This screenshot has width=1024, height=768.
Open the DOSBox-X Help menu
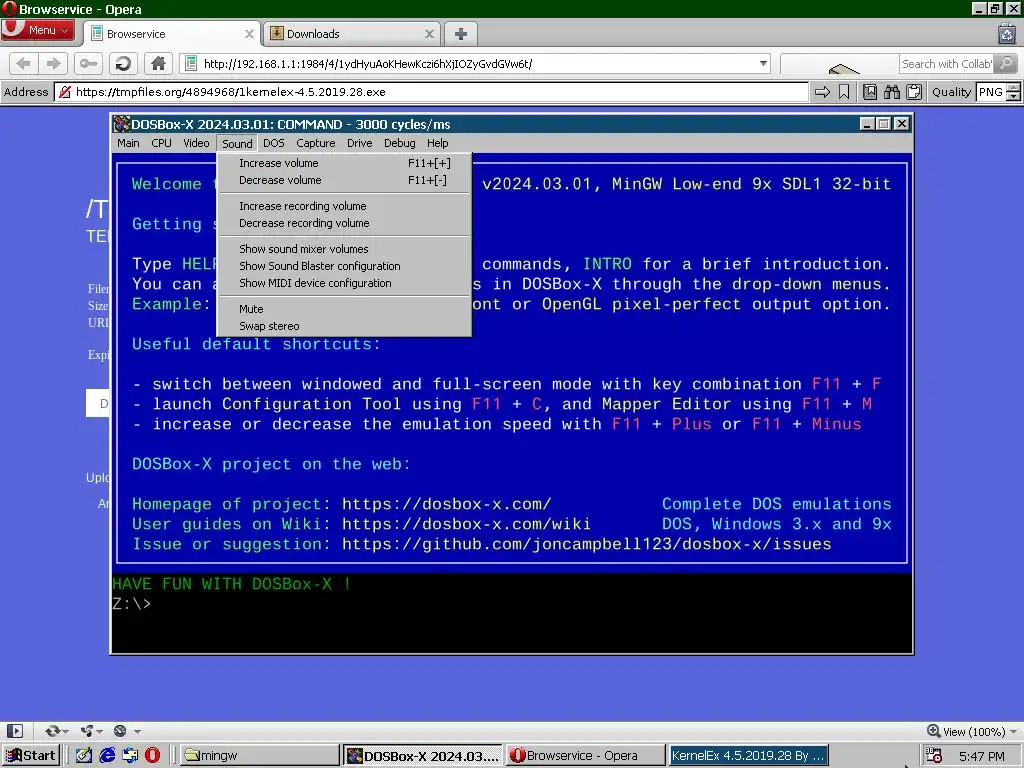(x=438, y=143)
